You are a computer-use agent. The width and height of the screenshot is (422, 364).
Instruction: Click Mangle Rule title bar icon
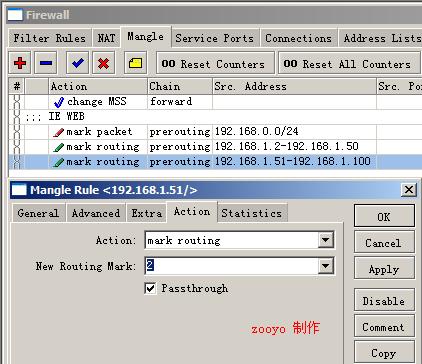(19, 190)
